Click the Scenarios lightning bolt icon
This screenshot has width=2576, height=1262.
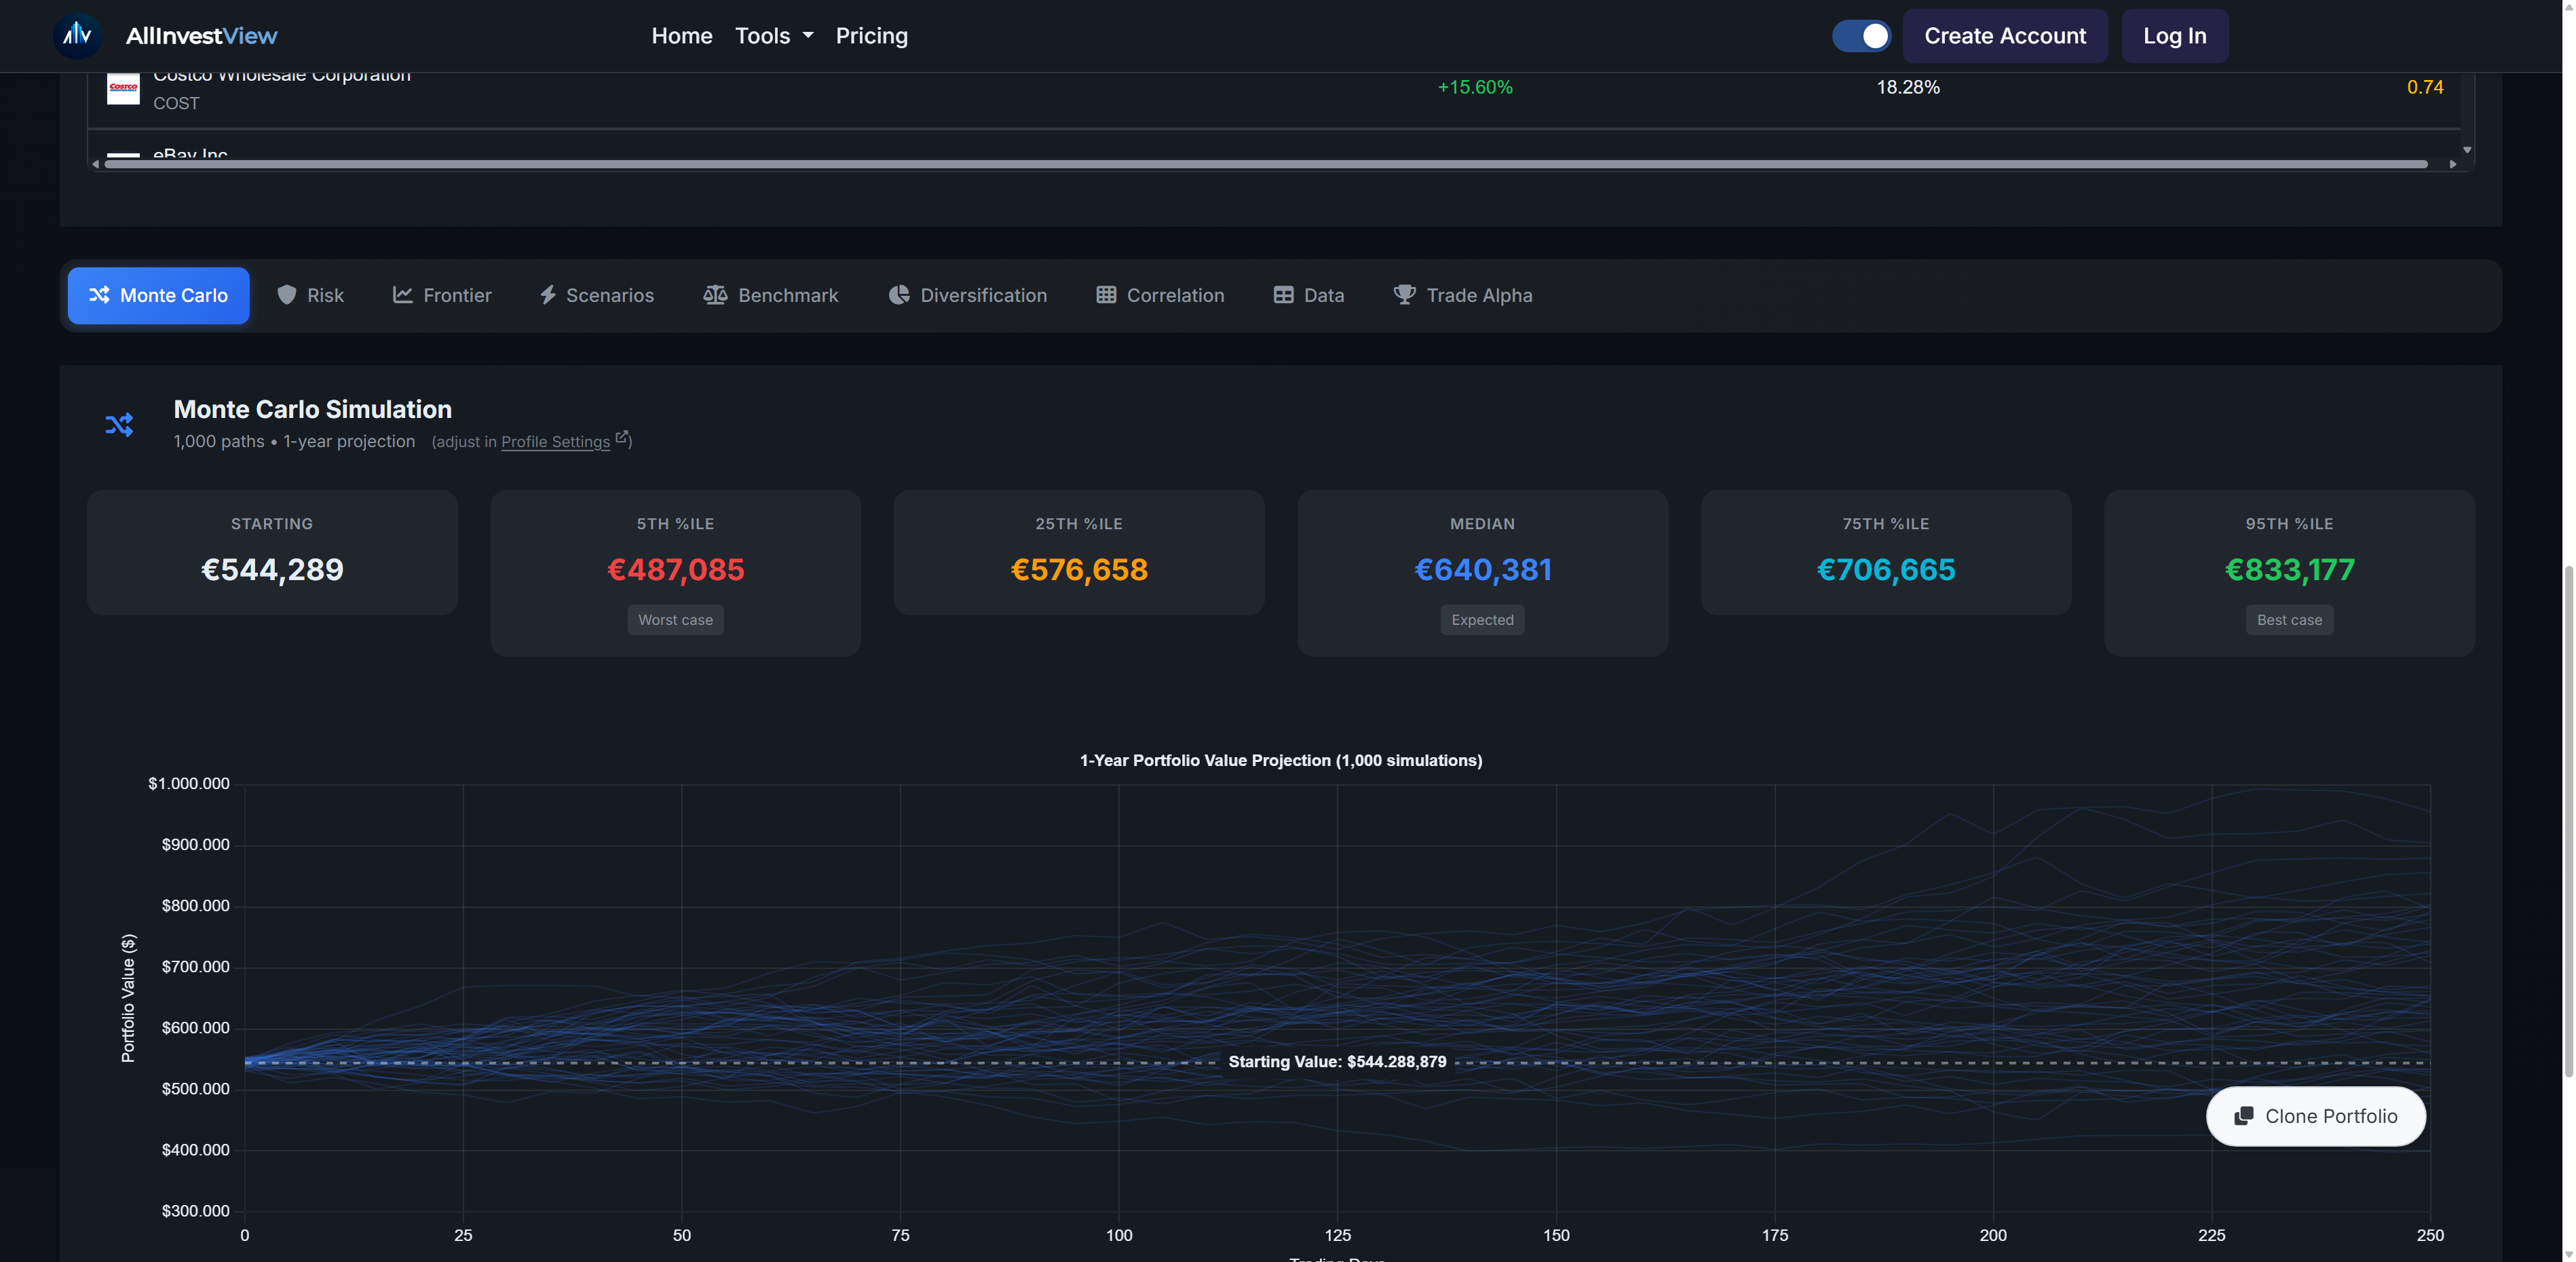(x=548, y=295)
